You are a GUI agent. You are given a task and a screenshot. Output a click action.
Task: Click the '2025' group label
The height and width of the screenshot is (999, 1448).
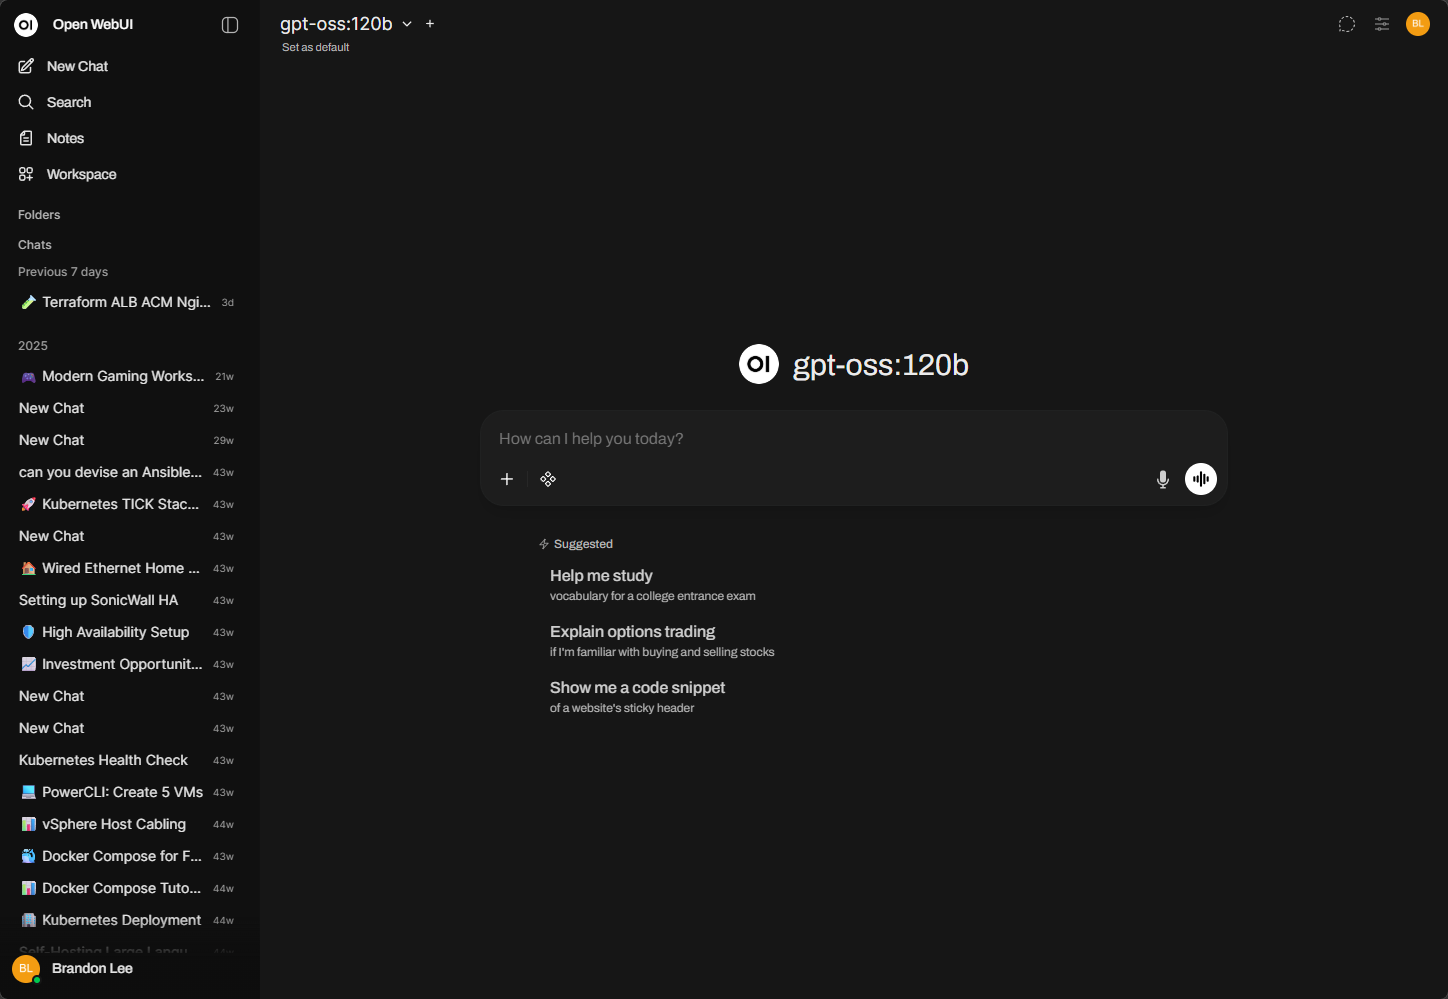[33, 346]
